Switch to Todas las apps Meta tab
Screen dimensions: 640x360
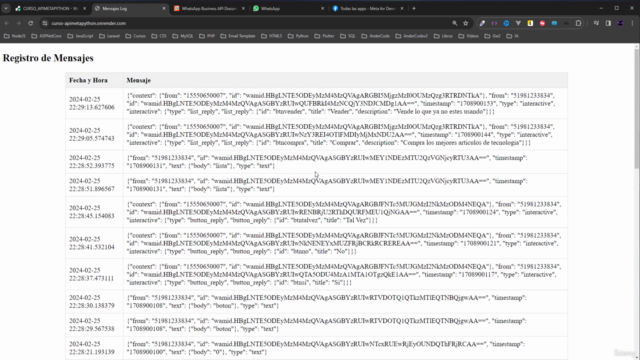[367, 8]
